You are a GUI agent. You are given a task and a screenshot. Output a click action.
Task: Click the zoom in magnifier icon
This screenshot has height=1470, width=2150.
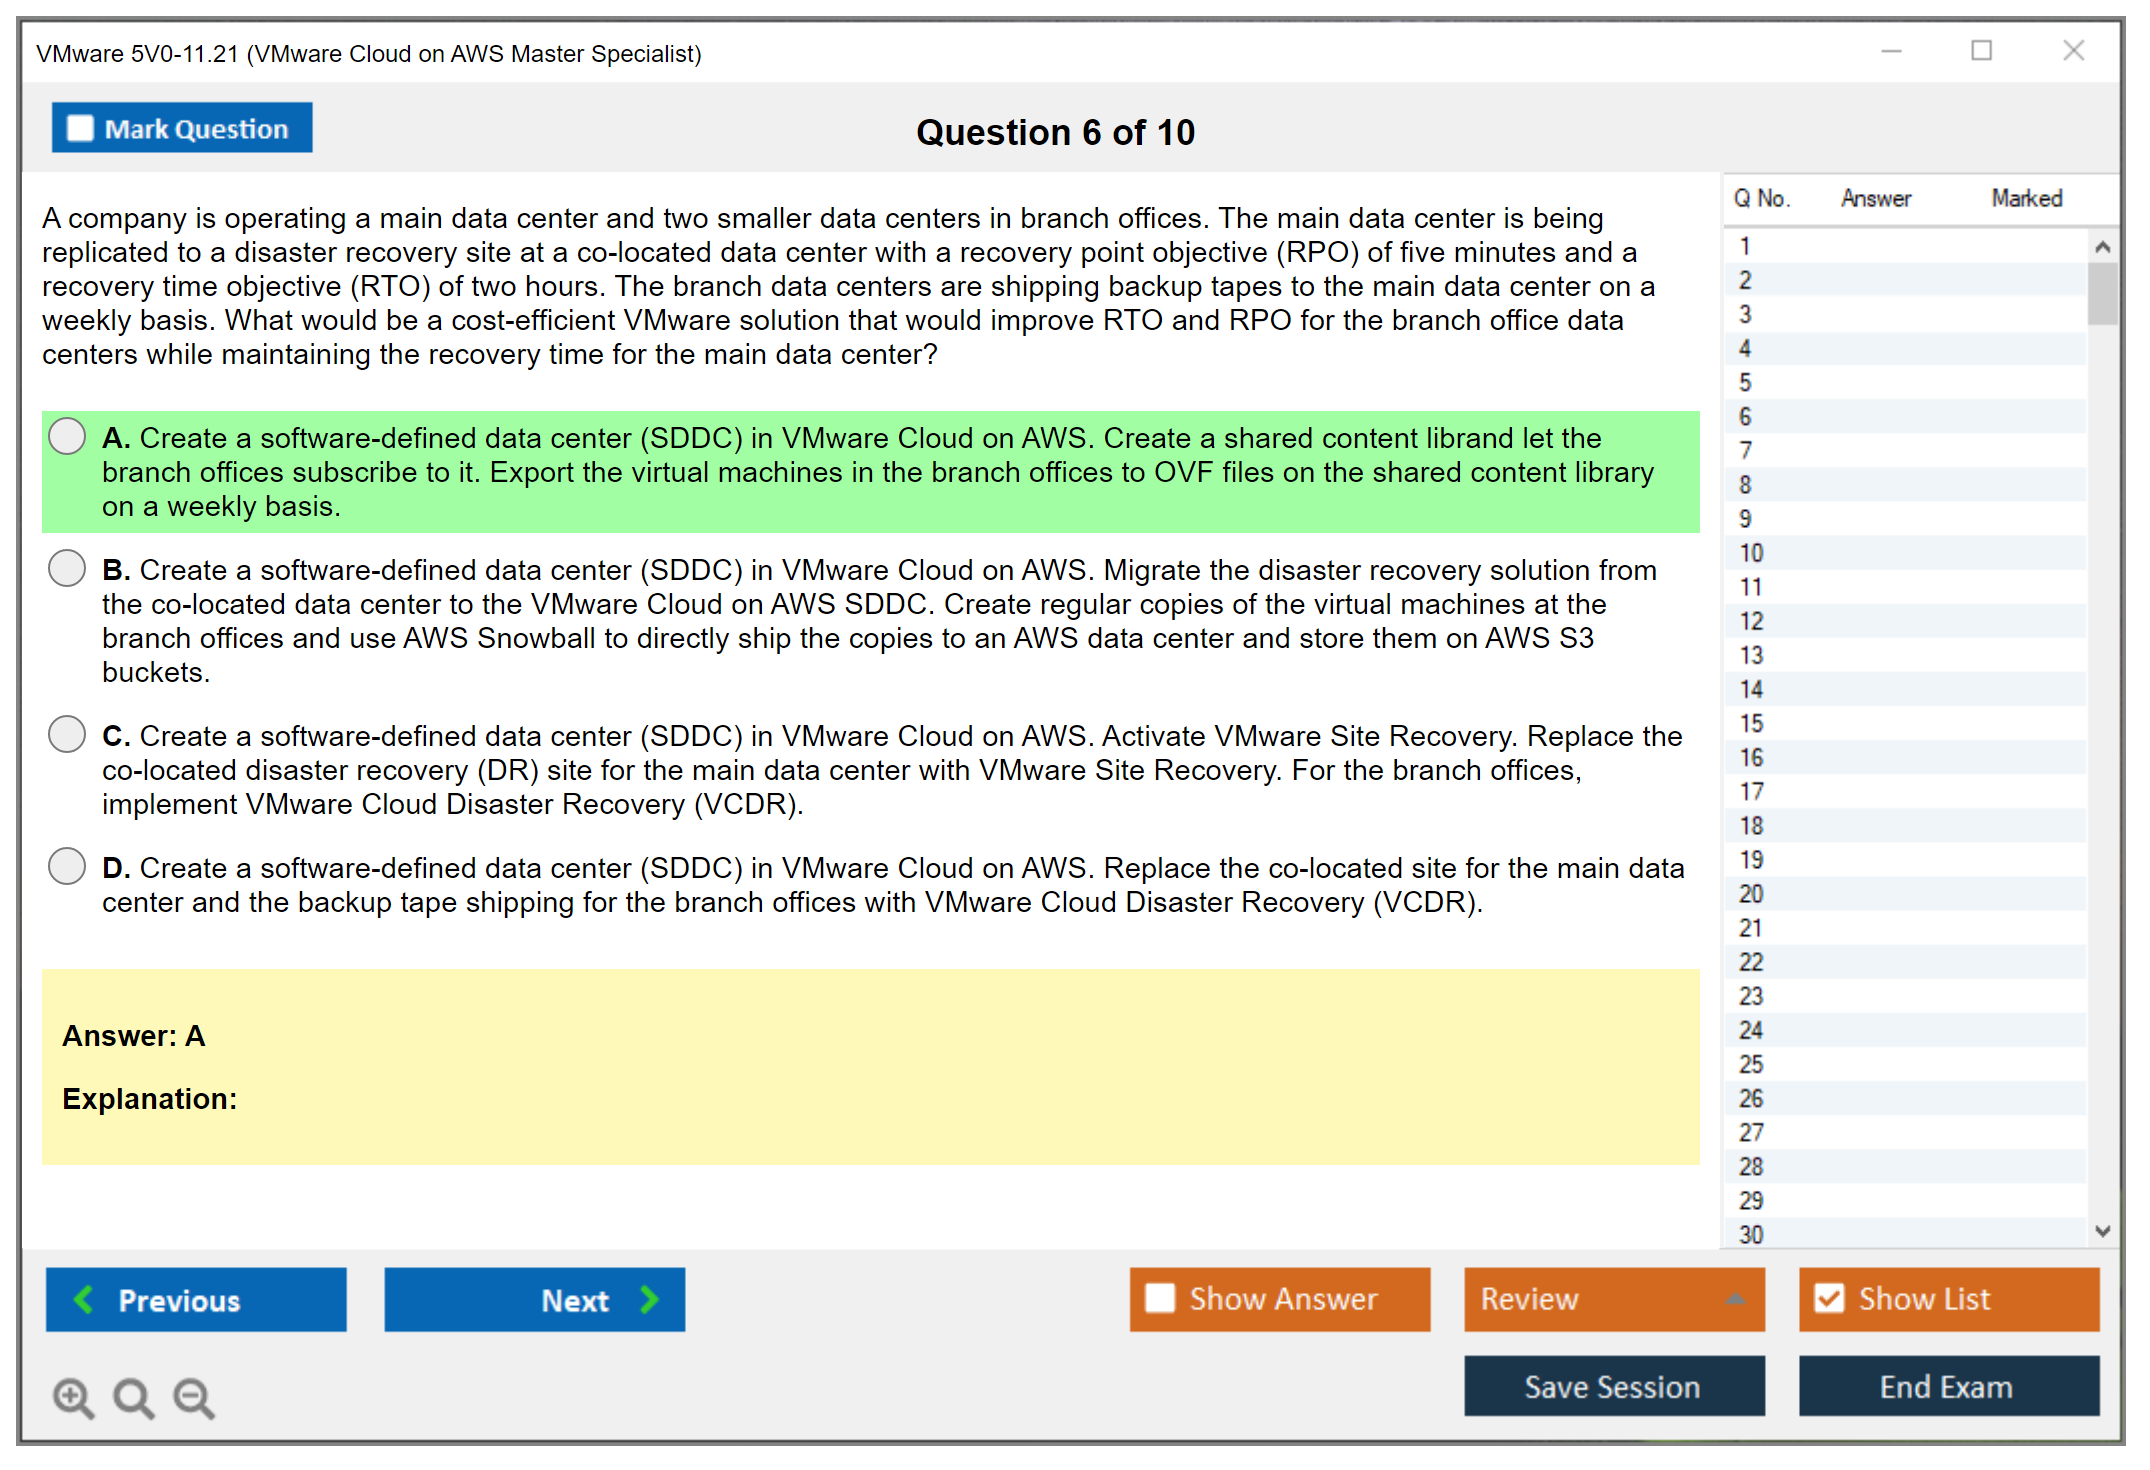[73, 1397]
